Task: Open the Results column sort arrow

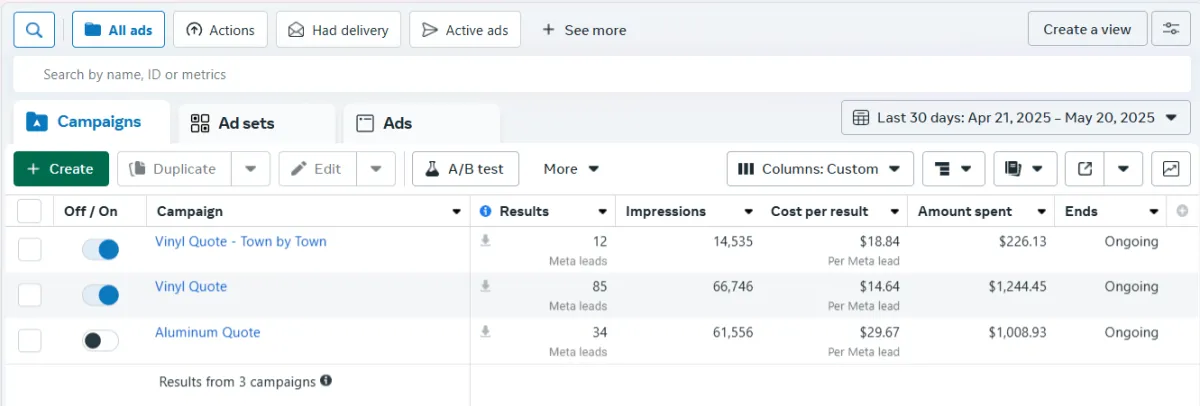Action: tap(602, 212)
